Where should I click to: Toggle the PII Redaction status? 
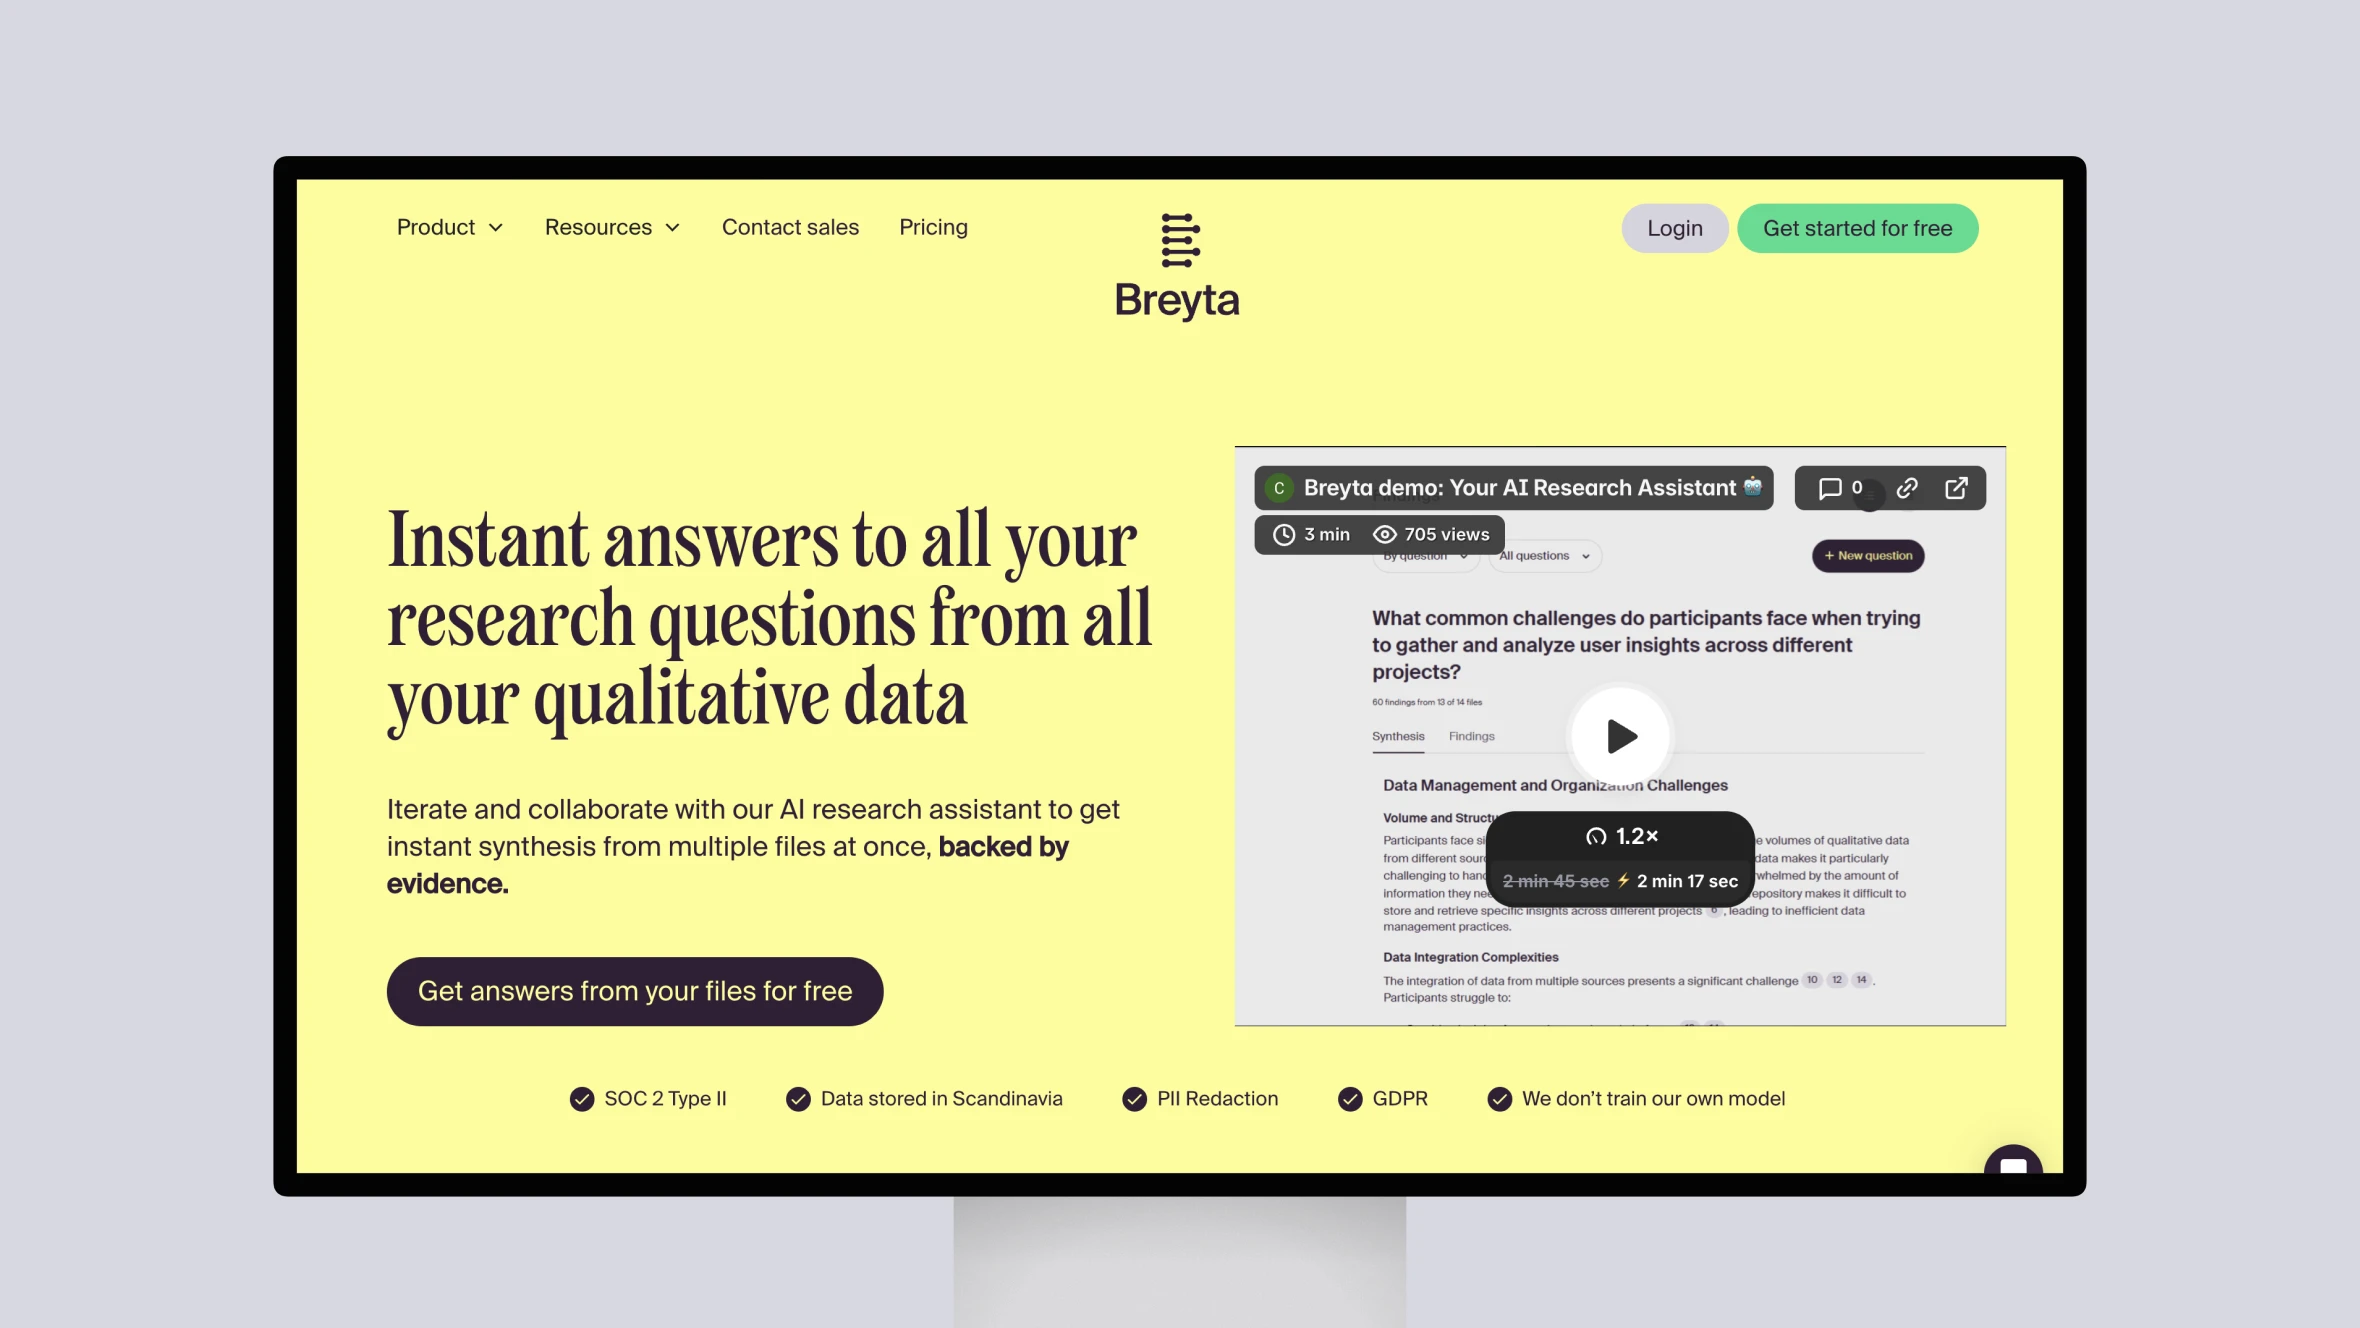pos(1135,1099)
